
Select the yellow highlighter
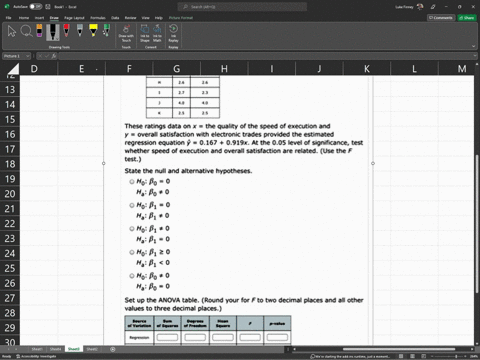[93, 31]
